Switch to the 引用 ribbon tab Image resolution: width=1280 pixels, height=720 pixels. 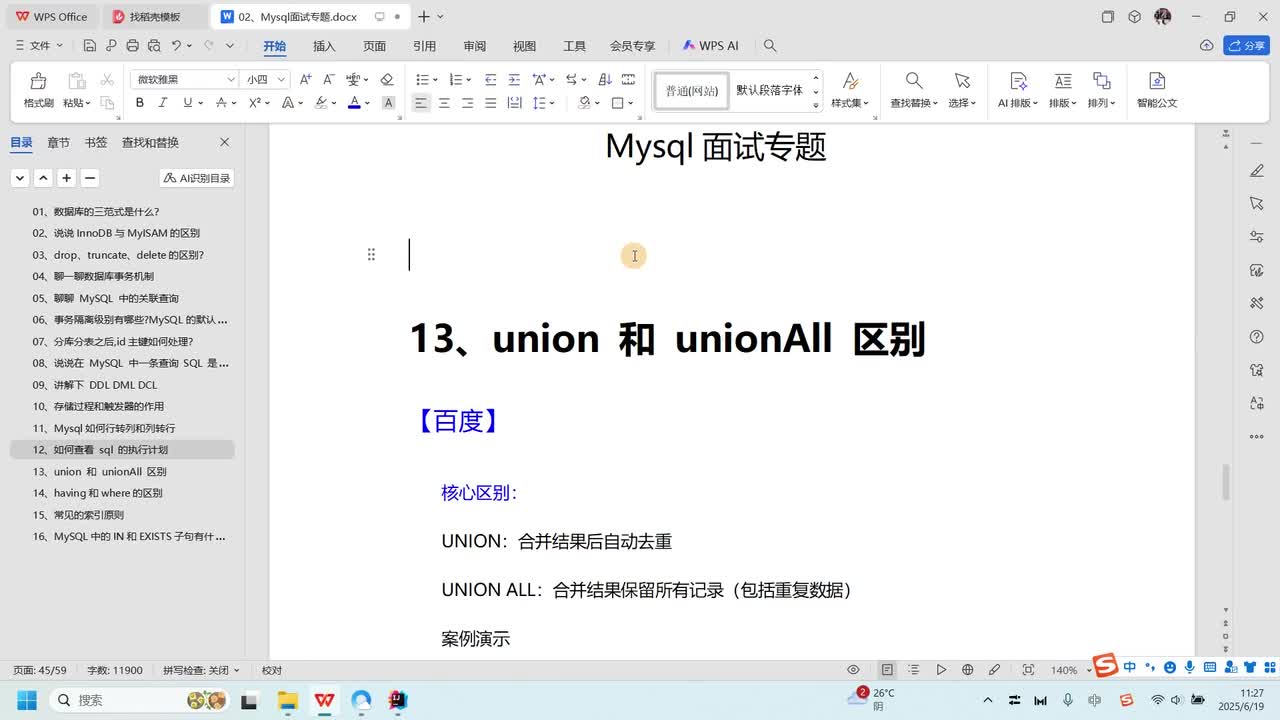pyautogui.click(x=424, y=46)
